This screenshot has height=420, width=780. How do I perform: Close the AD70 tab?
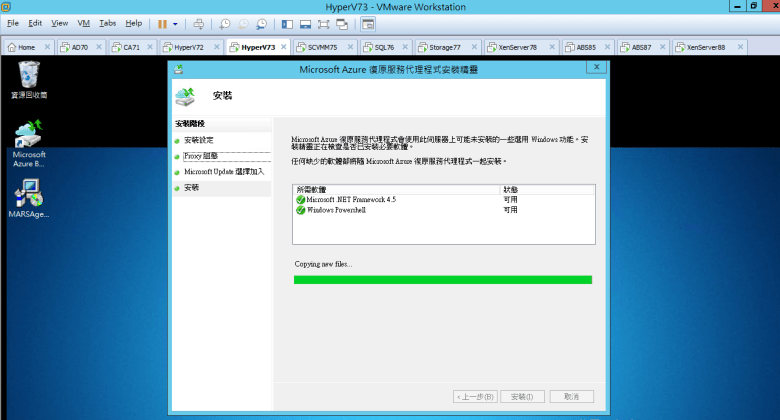[98, 47]
